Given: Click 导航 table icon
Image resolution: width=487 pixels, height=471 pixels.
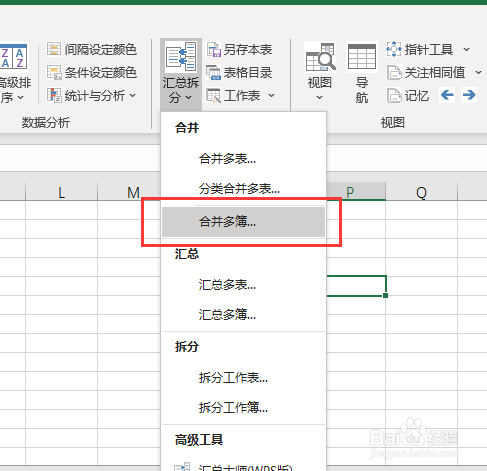Looking at the screenshot, I should (x=362, y=57).
